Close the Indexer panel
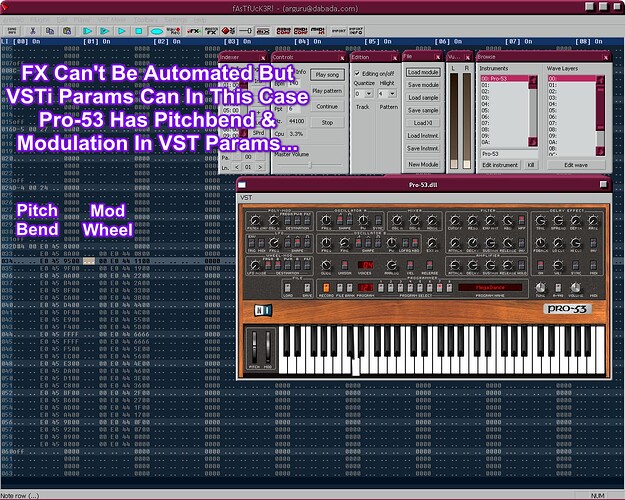This screenshot has height=500, width=625. 263,58
